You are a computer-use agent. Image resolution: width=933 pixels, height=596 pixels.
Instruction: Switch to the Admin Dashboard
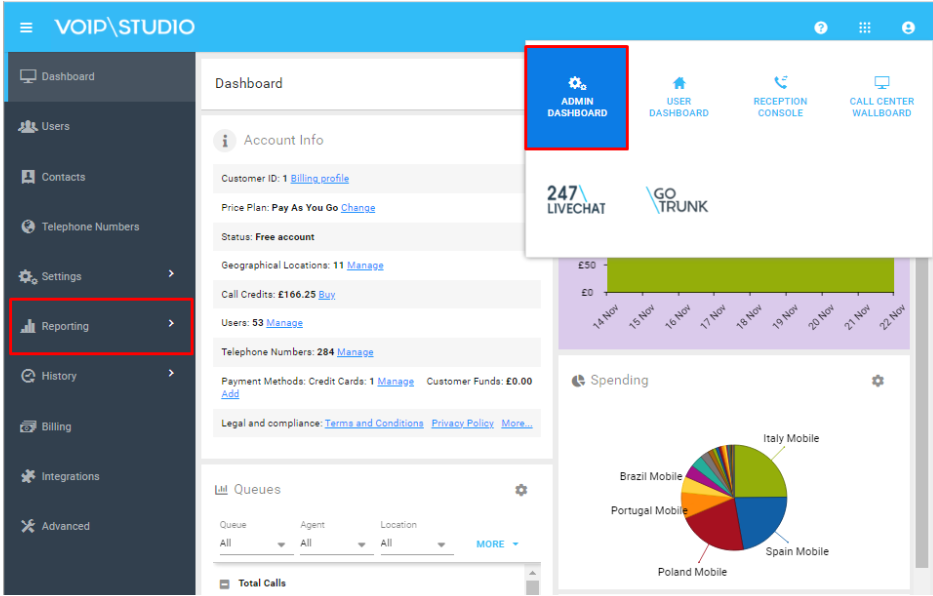pyautogui.click(x=577, y=96)
